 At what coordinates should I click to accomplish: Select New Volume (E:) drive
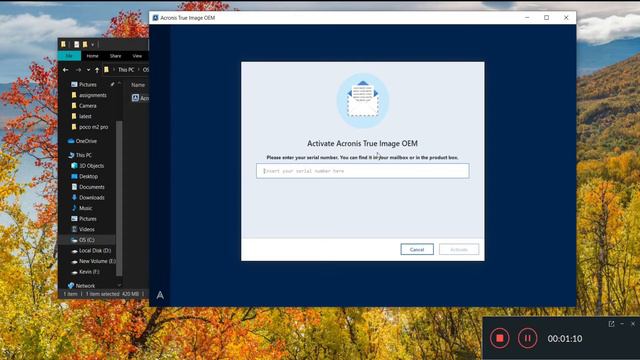click(97, 261)
